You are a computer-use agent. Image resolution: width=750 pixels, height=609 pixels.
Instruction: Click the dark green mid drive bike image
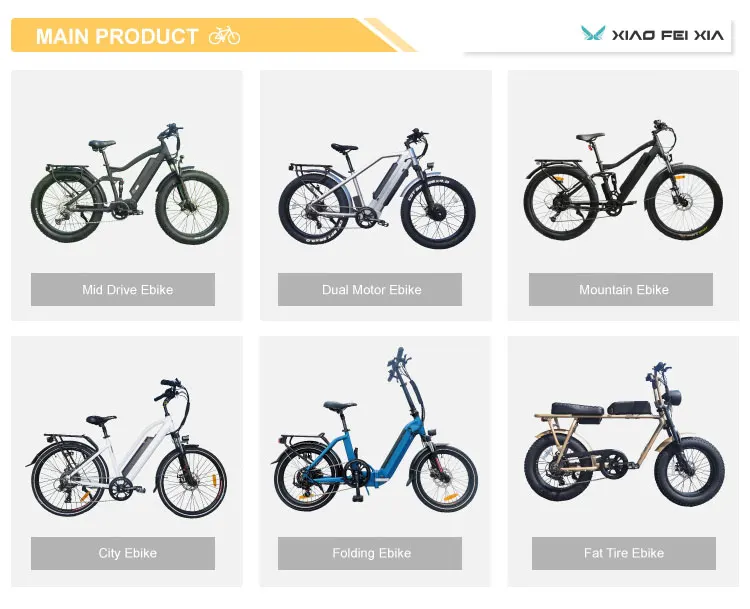[130, 184]
